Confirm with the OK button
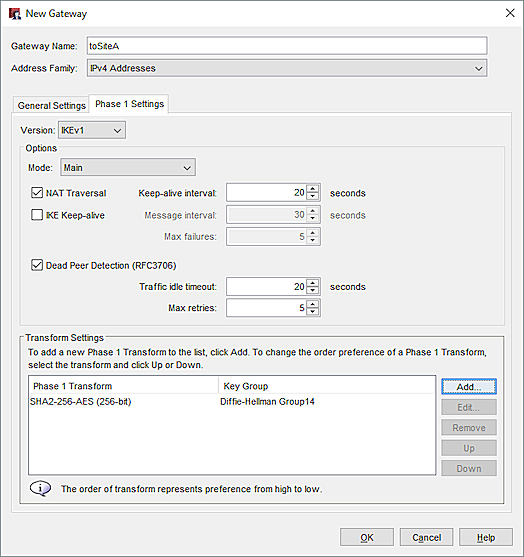The height and width of the screenshot is (557, 524). click(x=367, y=537)
